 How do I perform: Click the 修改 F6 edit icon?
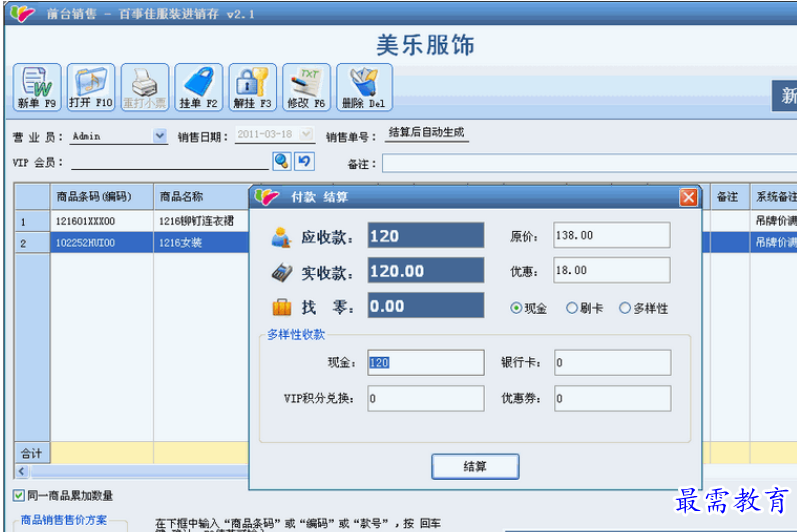306,87
